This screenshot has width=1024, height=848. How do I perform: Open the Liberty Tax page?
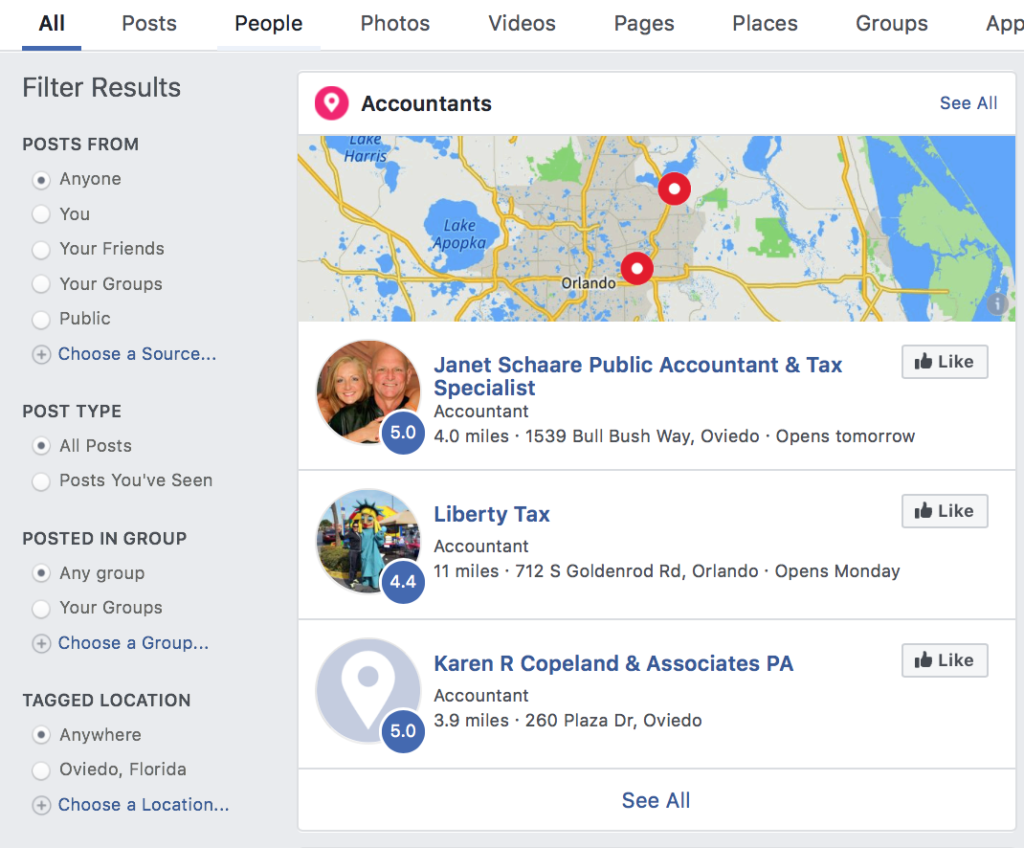tap(491, 513)
